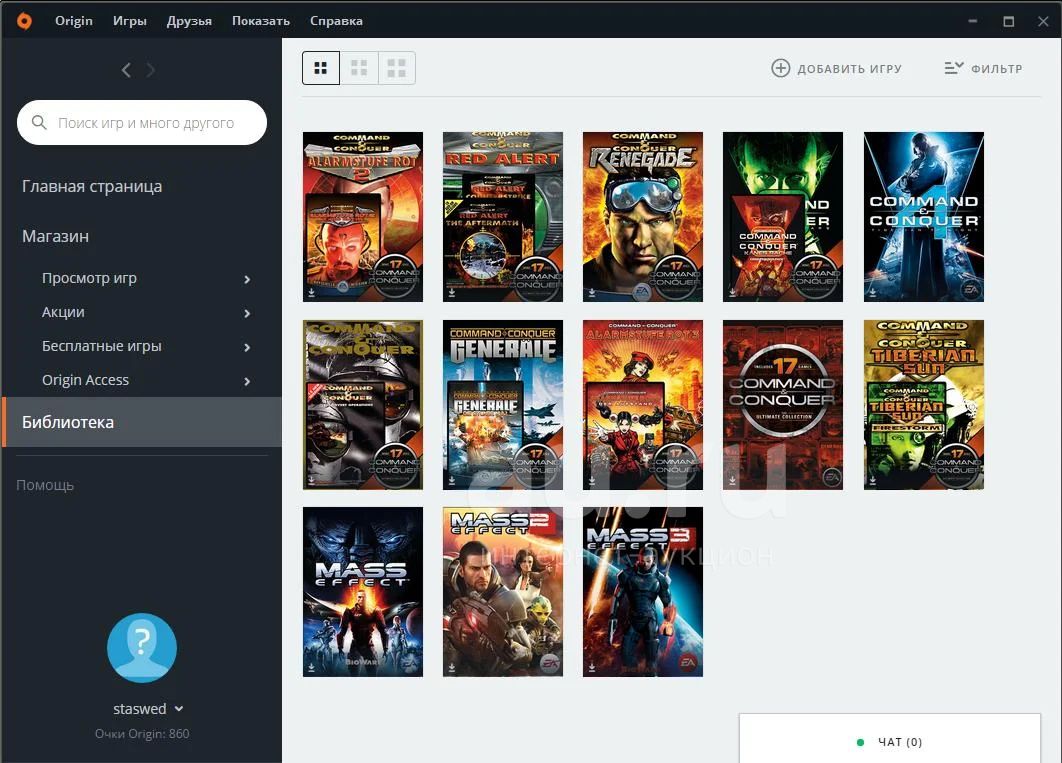1062x763 pixels.
Task: Expand Бесплатные игры submenu arrow
Action: [x=247, y=347]
